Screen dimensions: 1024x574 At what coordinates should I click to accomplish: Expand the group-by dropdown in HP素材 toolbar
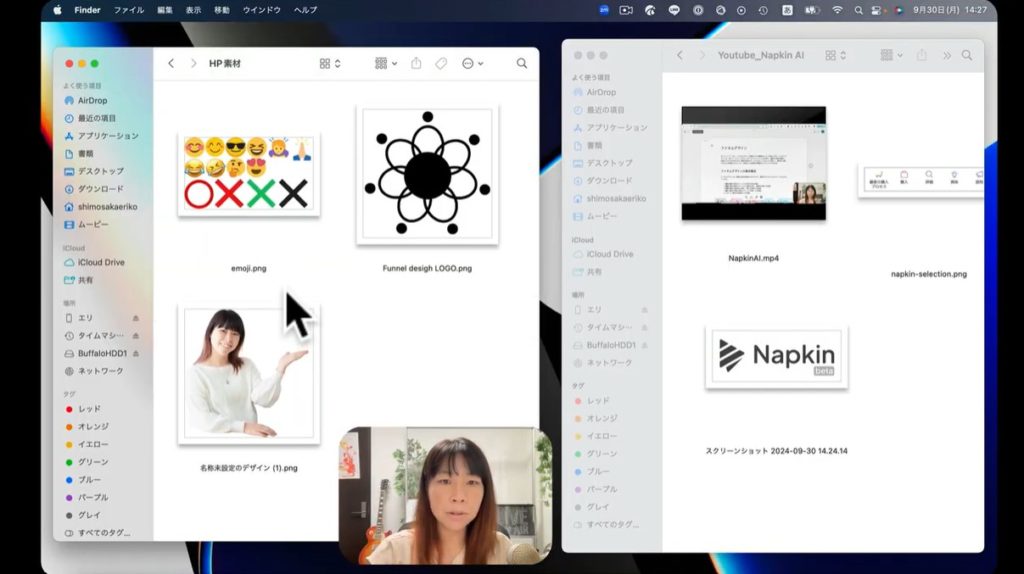(x=385, y=63)
